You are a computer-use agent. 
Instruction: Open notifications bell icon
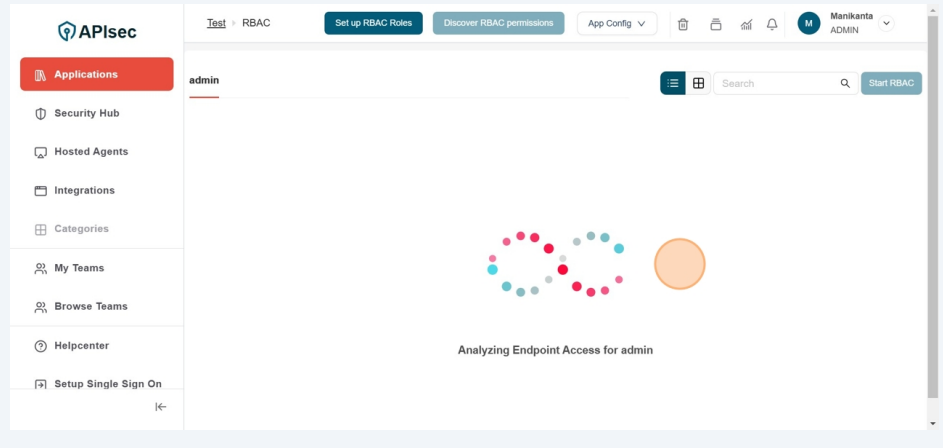click(772, 24)
